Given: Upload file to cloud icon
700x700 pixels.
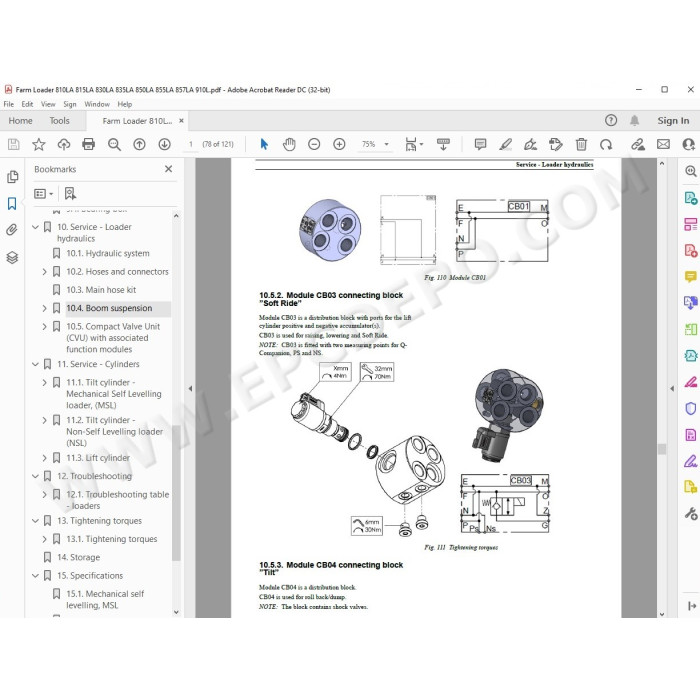Looking at the screenshot, I should click(64, 144).
